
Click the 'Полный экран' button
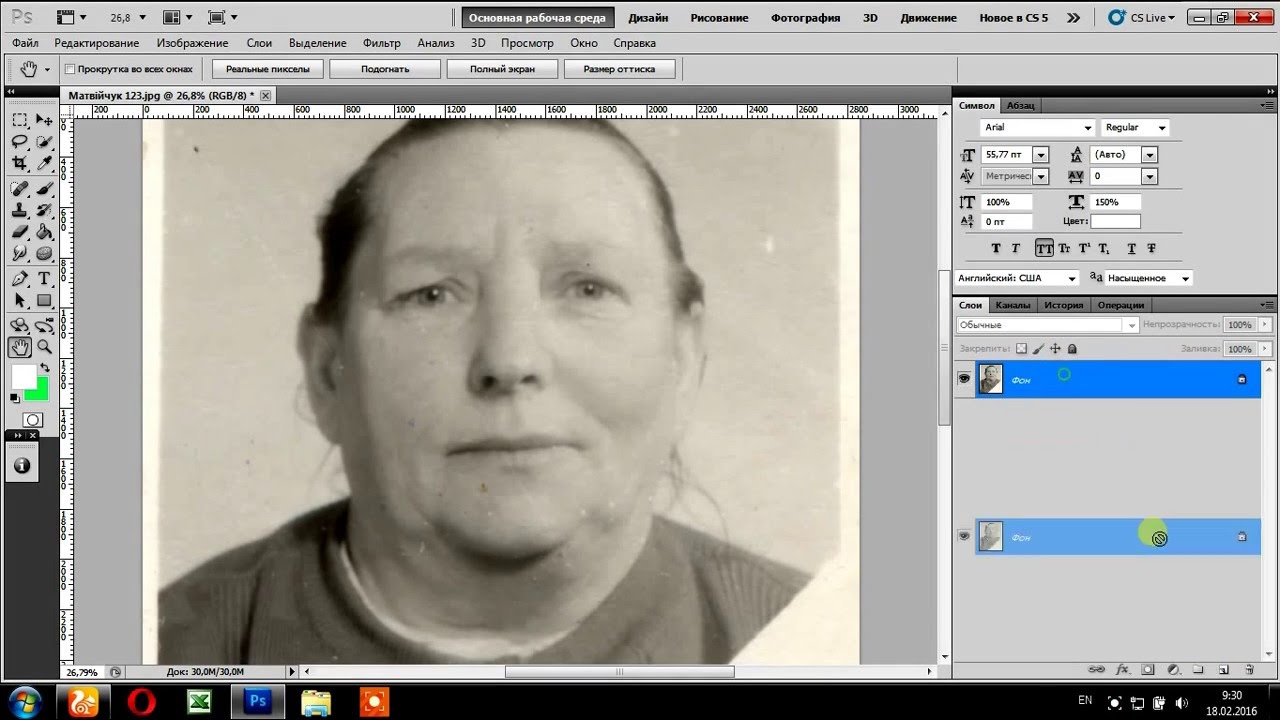click(502, 69)
